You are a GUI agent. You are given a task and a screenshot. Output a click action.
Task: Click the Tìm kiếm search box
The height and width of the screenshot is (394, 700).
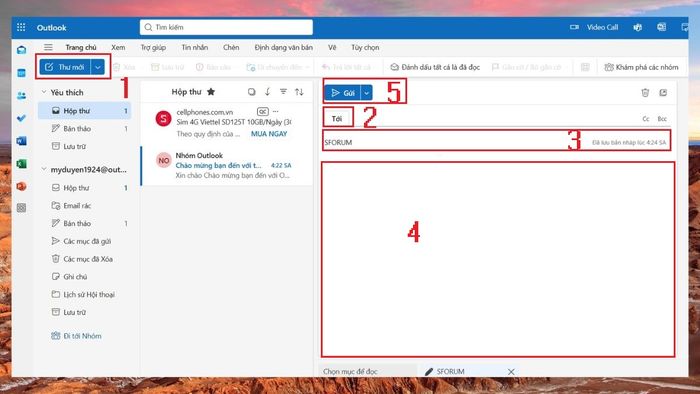pyautogui.click(x=226, y=27)
